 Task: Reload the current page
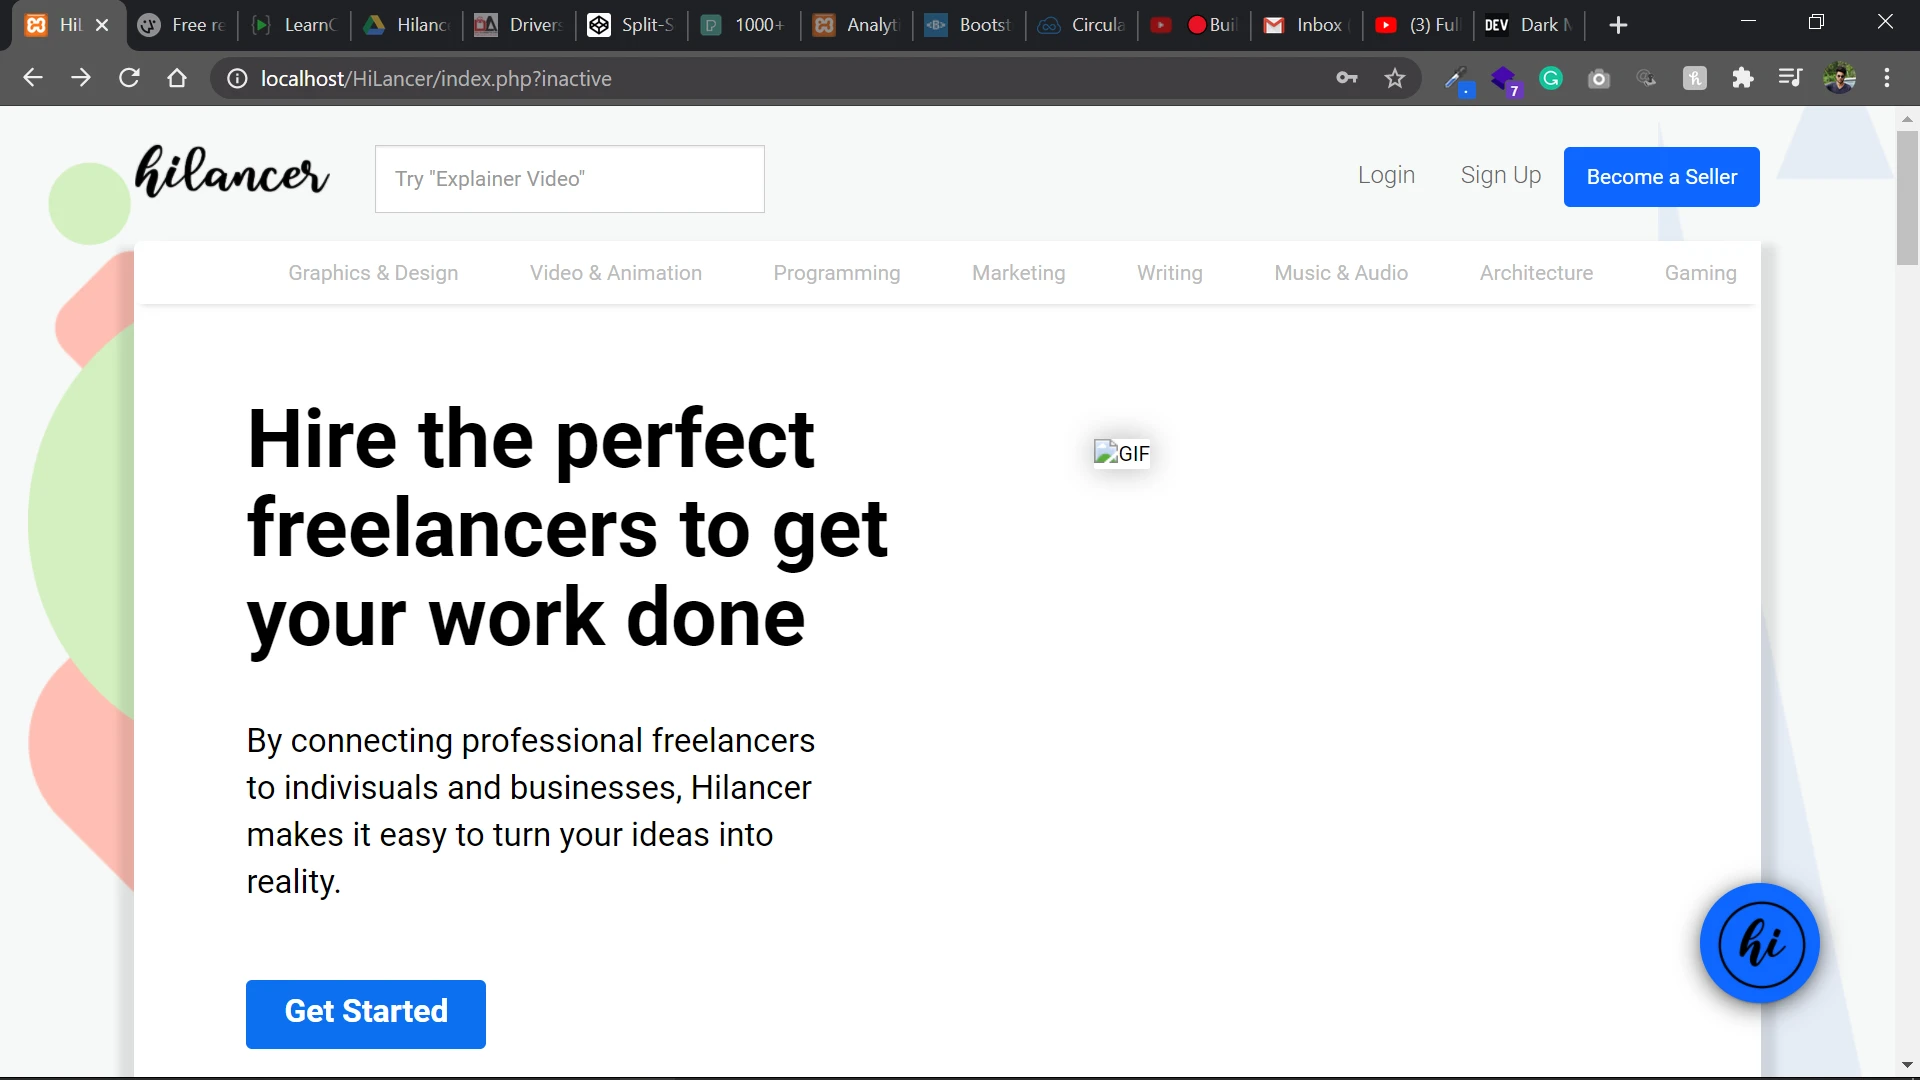pyautogui.click(x=129, y=78)
